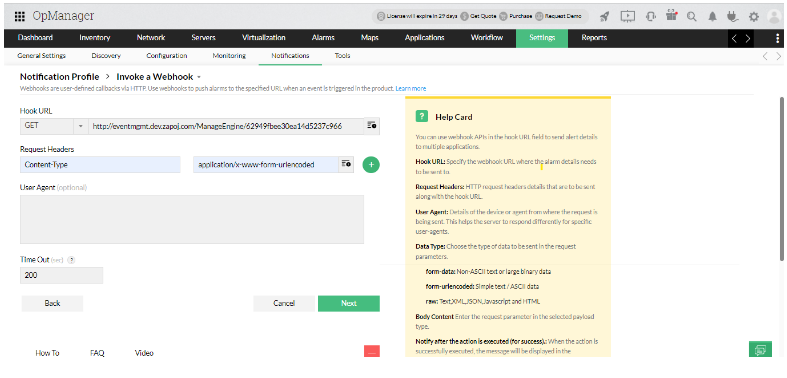The height and width of the screenshot is (378, 787).
Task: Click the User Agent text area
Action: click(192, 219)
